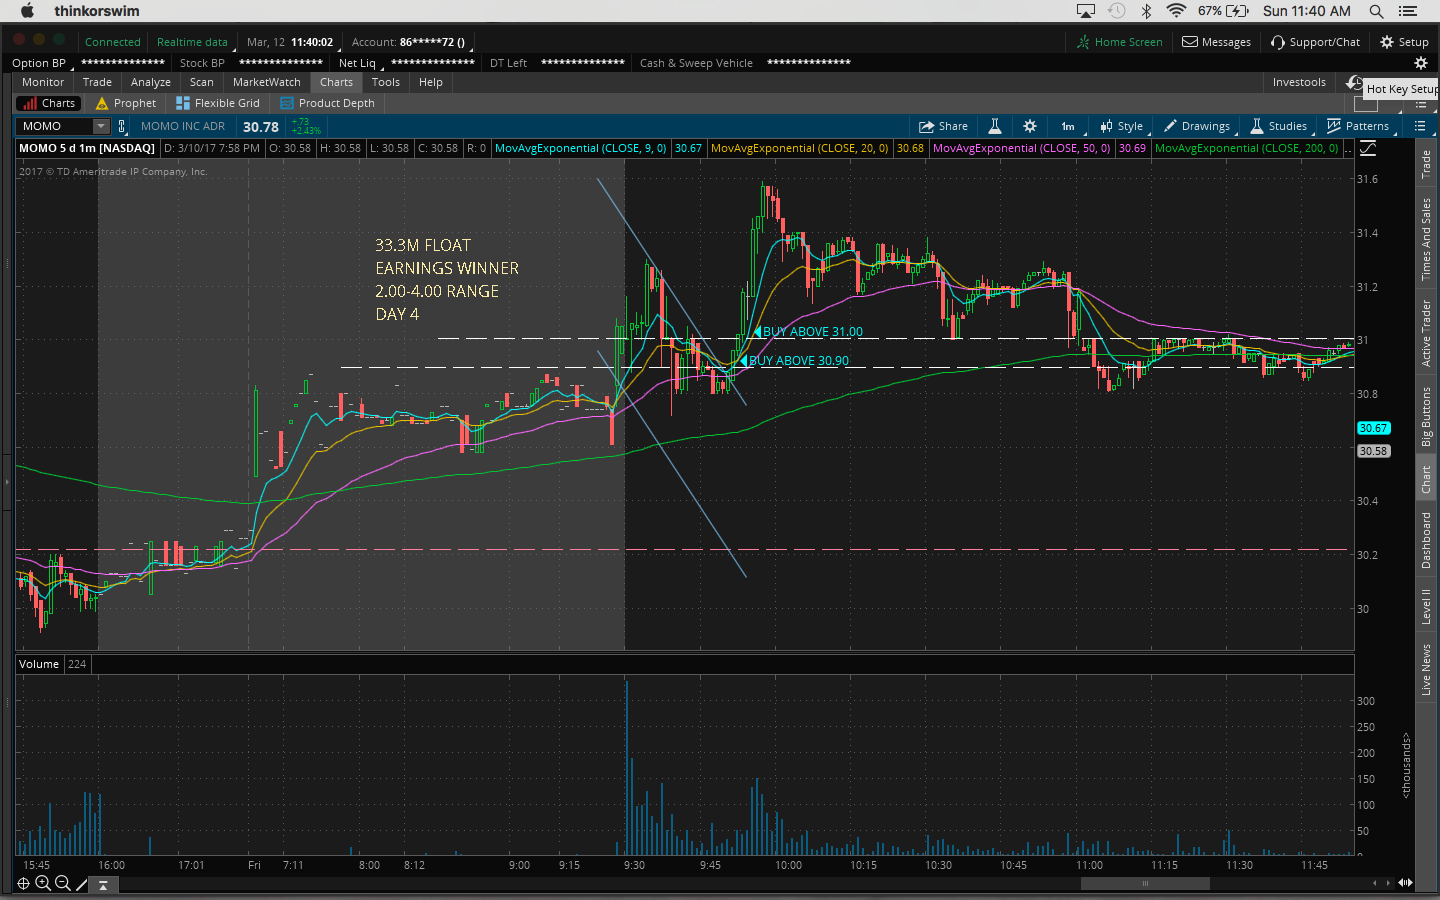Image resolution: width=1440 pixels, height=900 pixels.
Task: Open chart settings gear
Action: [1030, 126]
